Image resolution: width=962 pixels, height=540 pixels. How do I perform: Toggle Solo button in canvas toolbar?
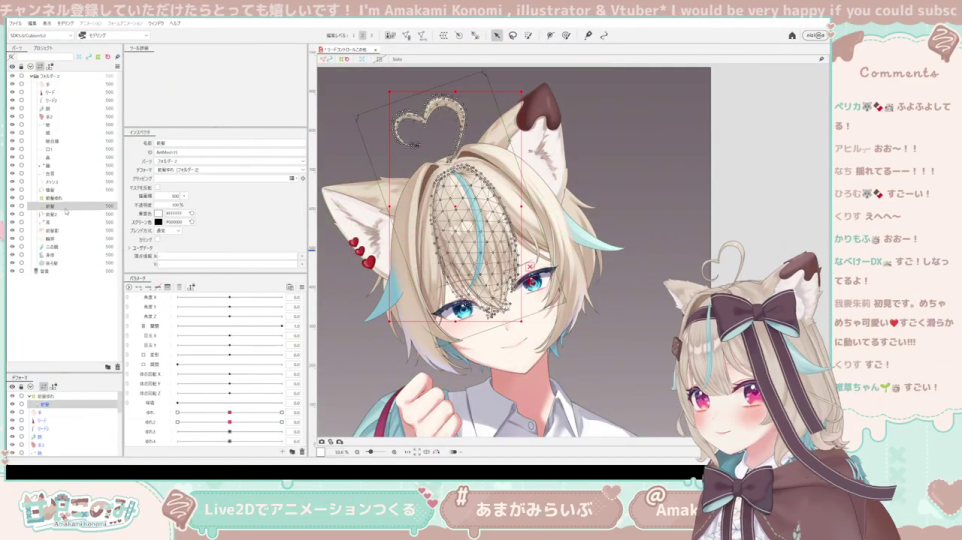[x=397, y=60]
